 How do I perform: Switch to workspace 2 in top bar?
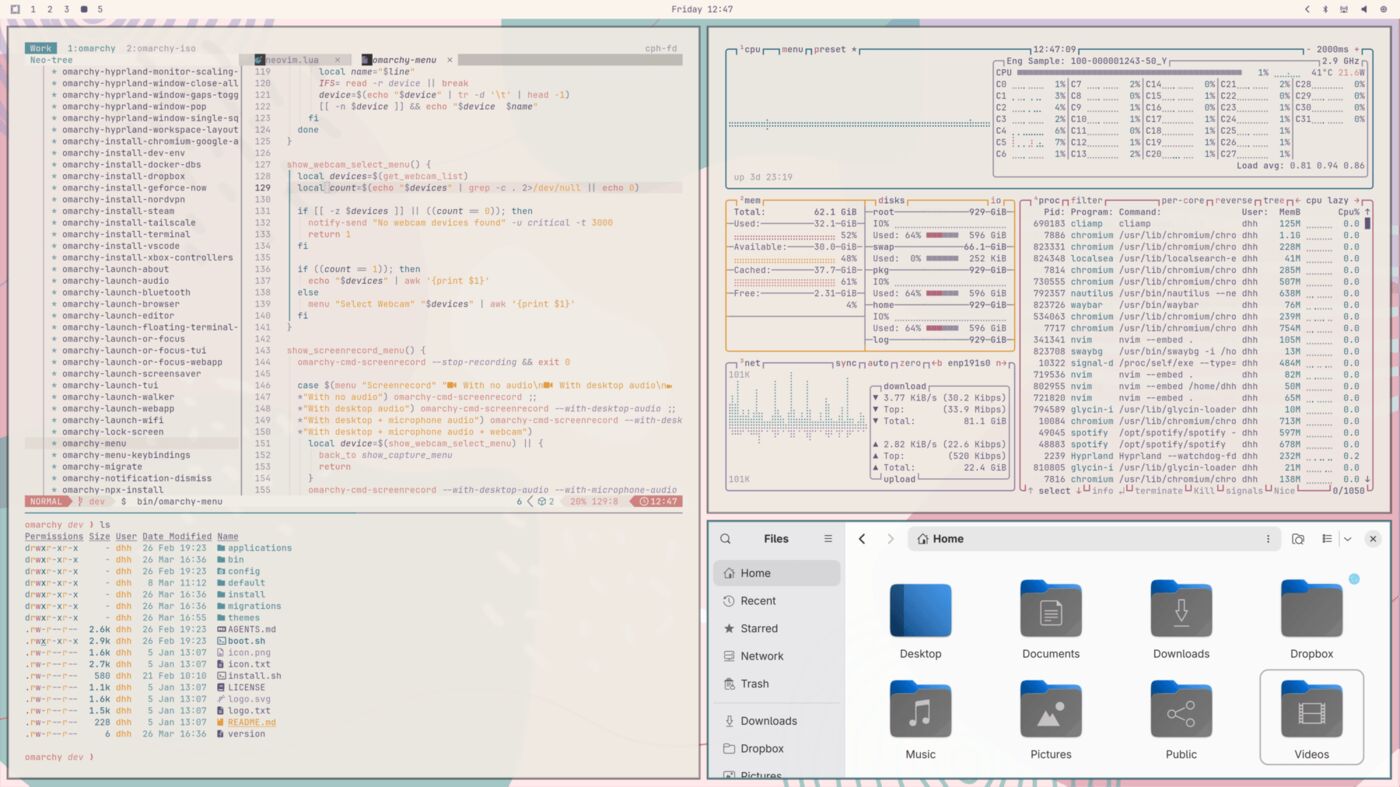coord(50,9)
